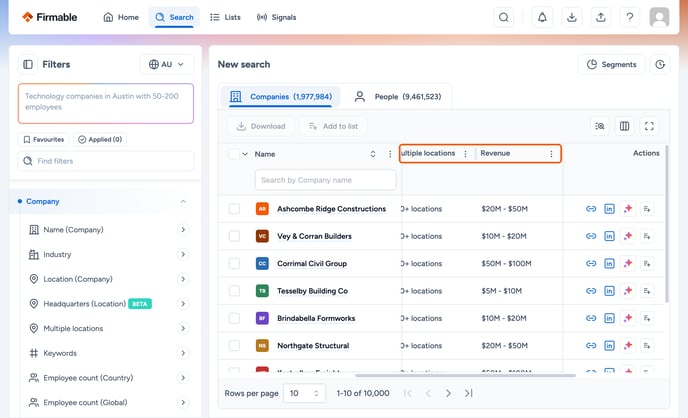The width and height of the screenshot is (688, 418).
Task: Click AI sparkle for Corrimal Civil Group
Action: coord(628,263)
